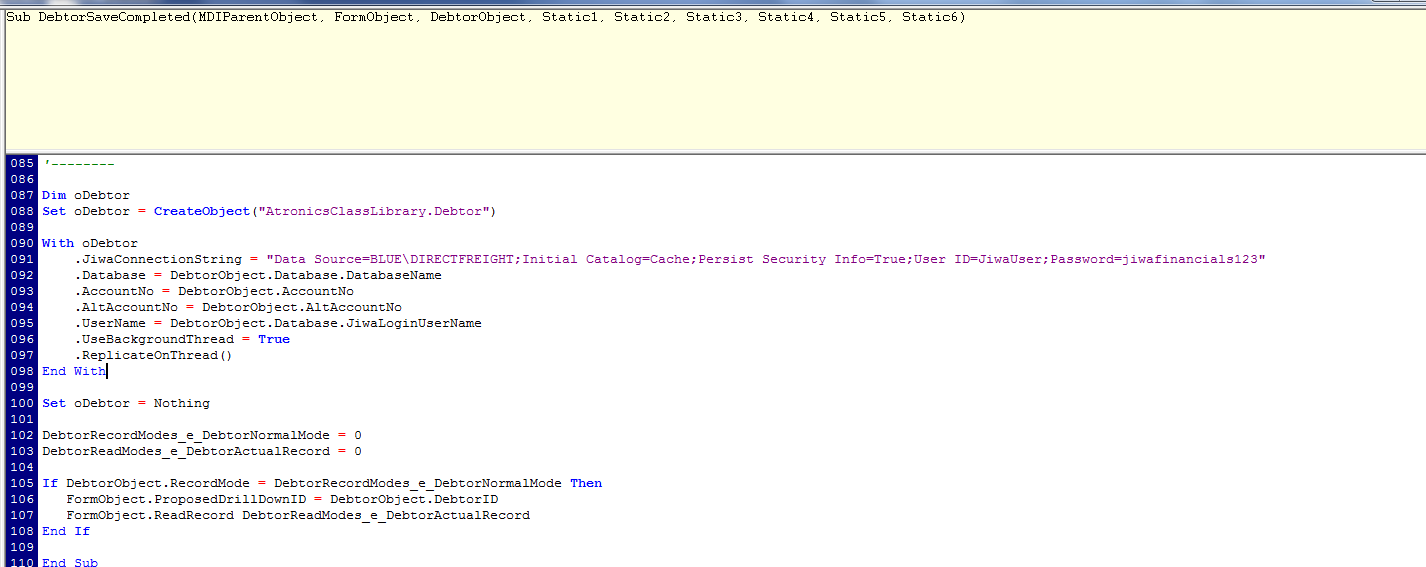1426x567 pixels.
Task: Click inside the JiwaConnectionString value string
Action: pyautogui.click(x=770, y=259)
